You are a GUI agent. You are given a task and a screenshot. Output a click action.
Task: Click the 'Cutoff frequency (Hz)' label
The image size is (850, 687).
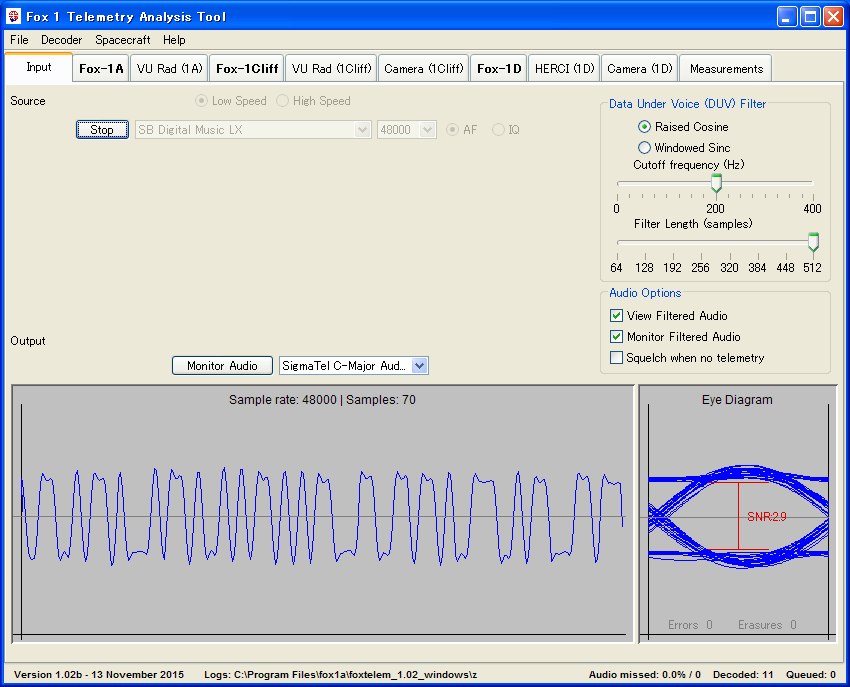(x=688, y=165)
